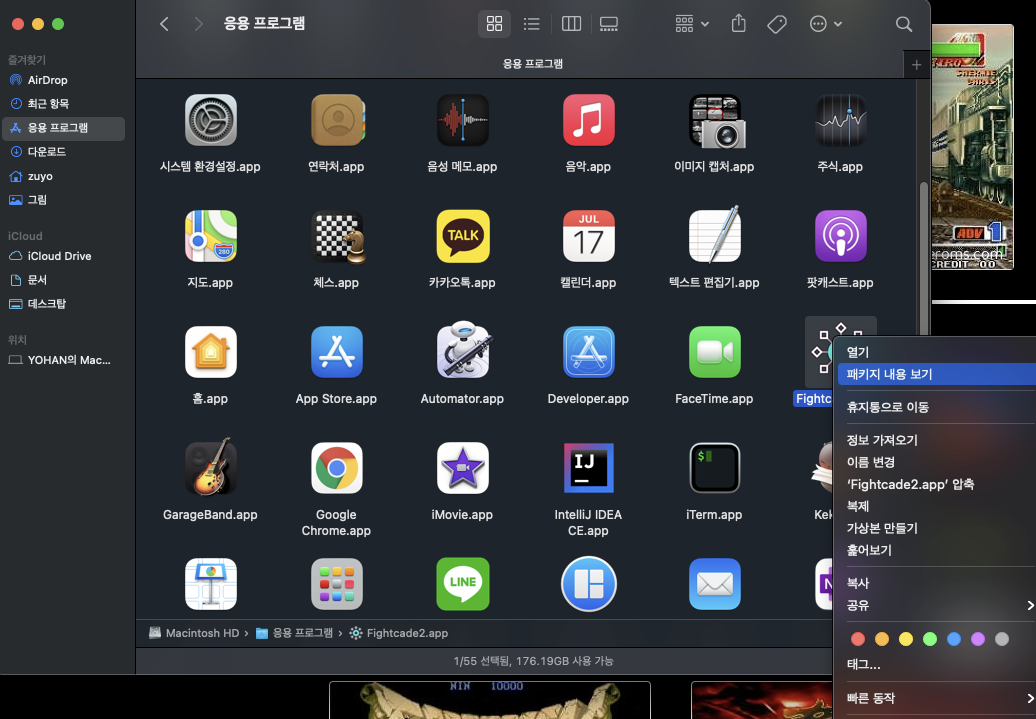1036x719 pixels.
Task: Select the 이미지 캡처.app icon
Action: 716,121
